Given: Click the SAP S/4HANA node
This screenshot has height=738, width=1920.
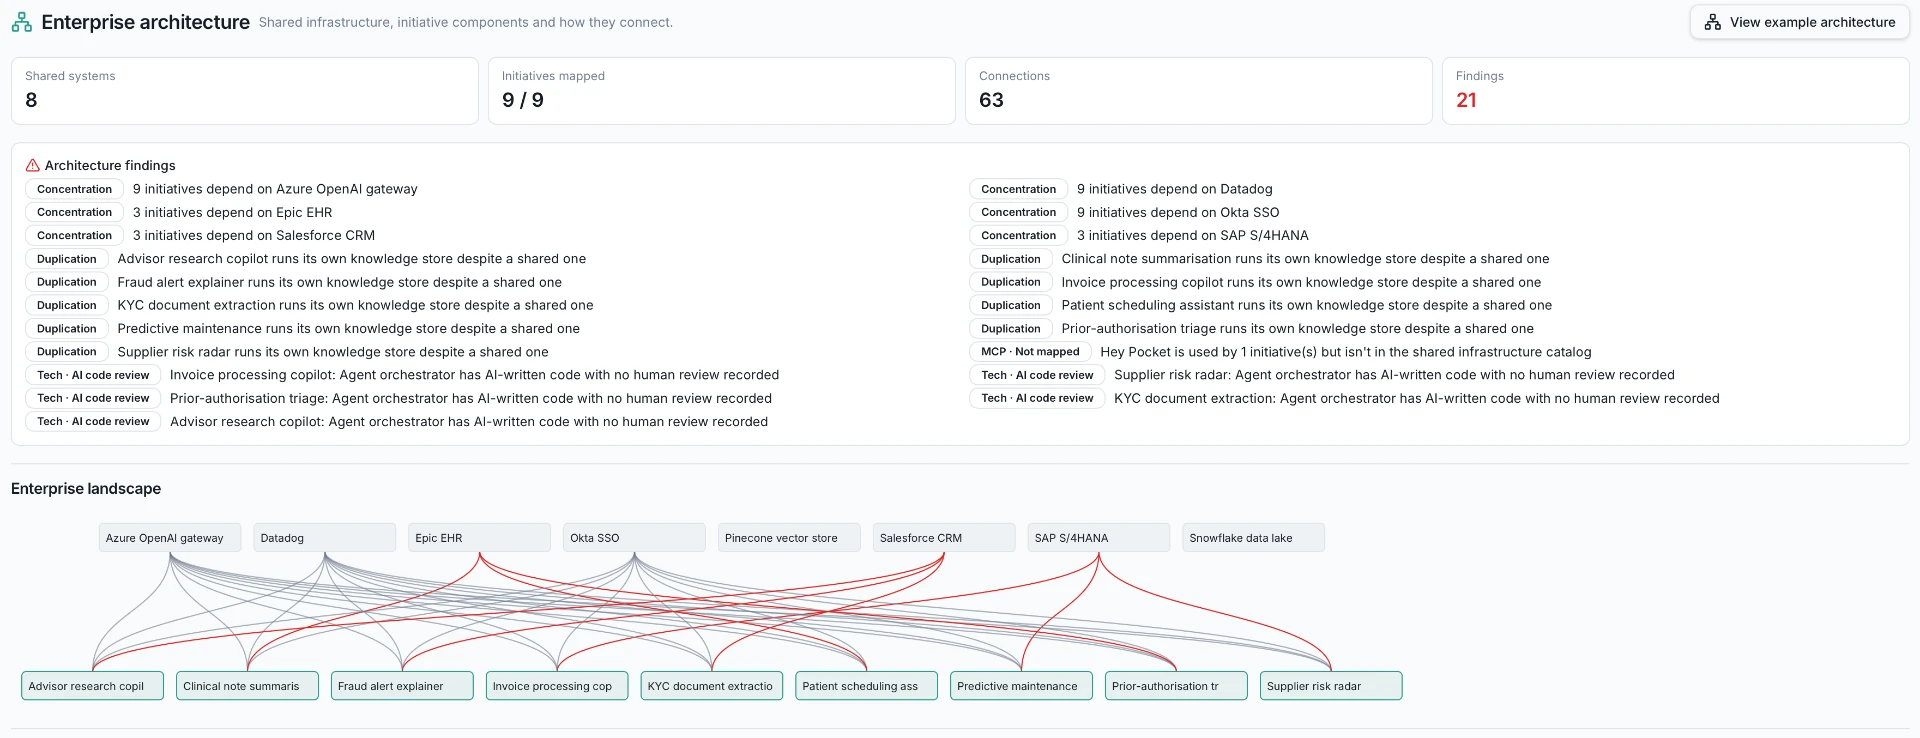Looking at the screenshot, I should pyautogui.click(x=1099, y=538).
